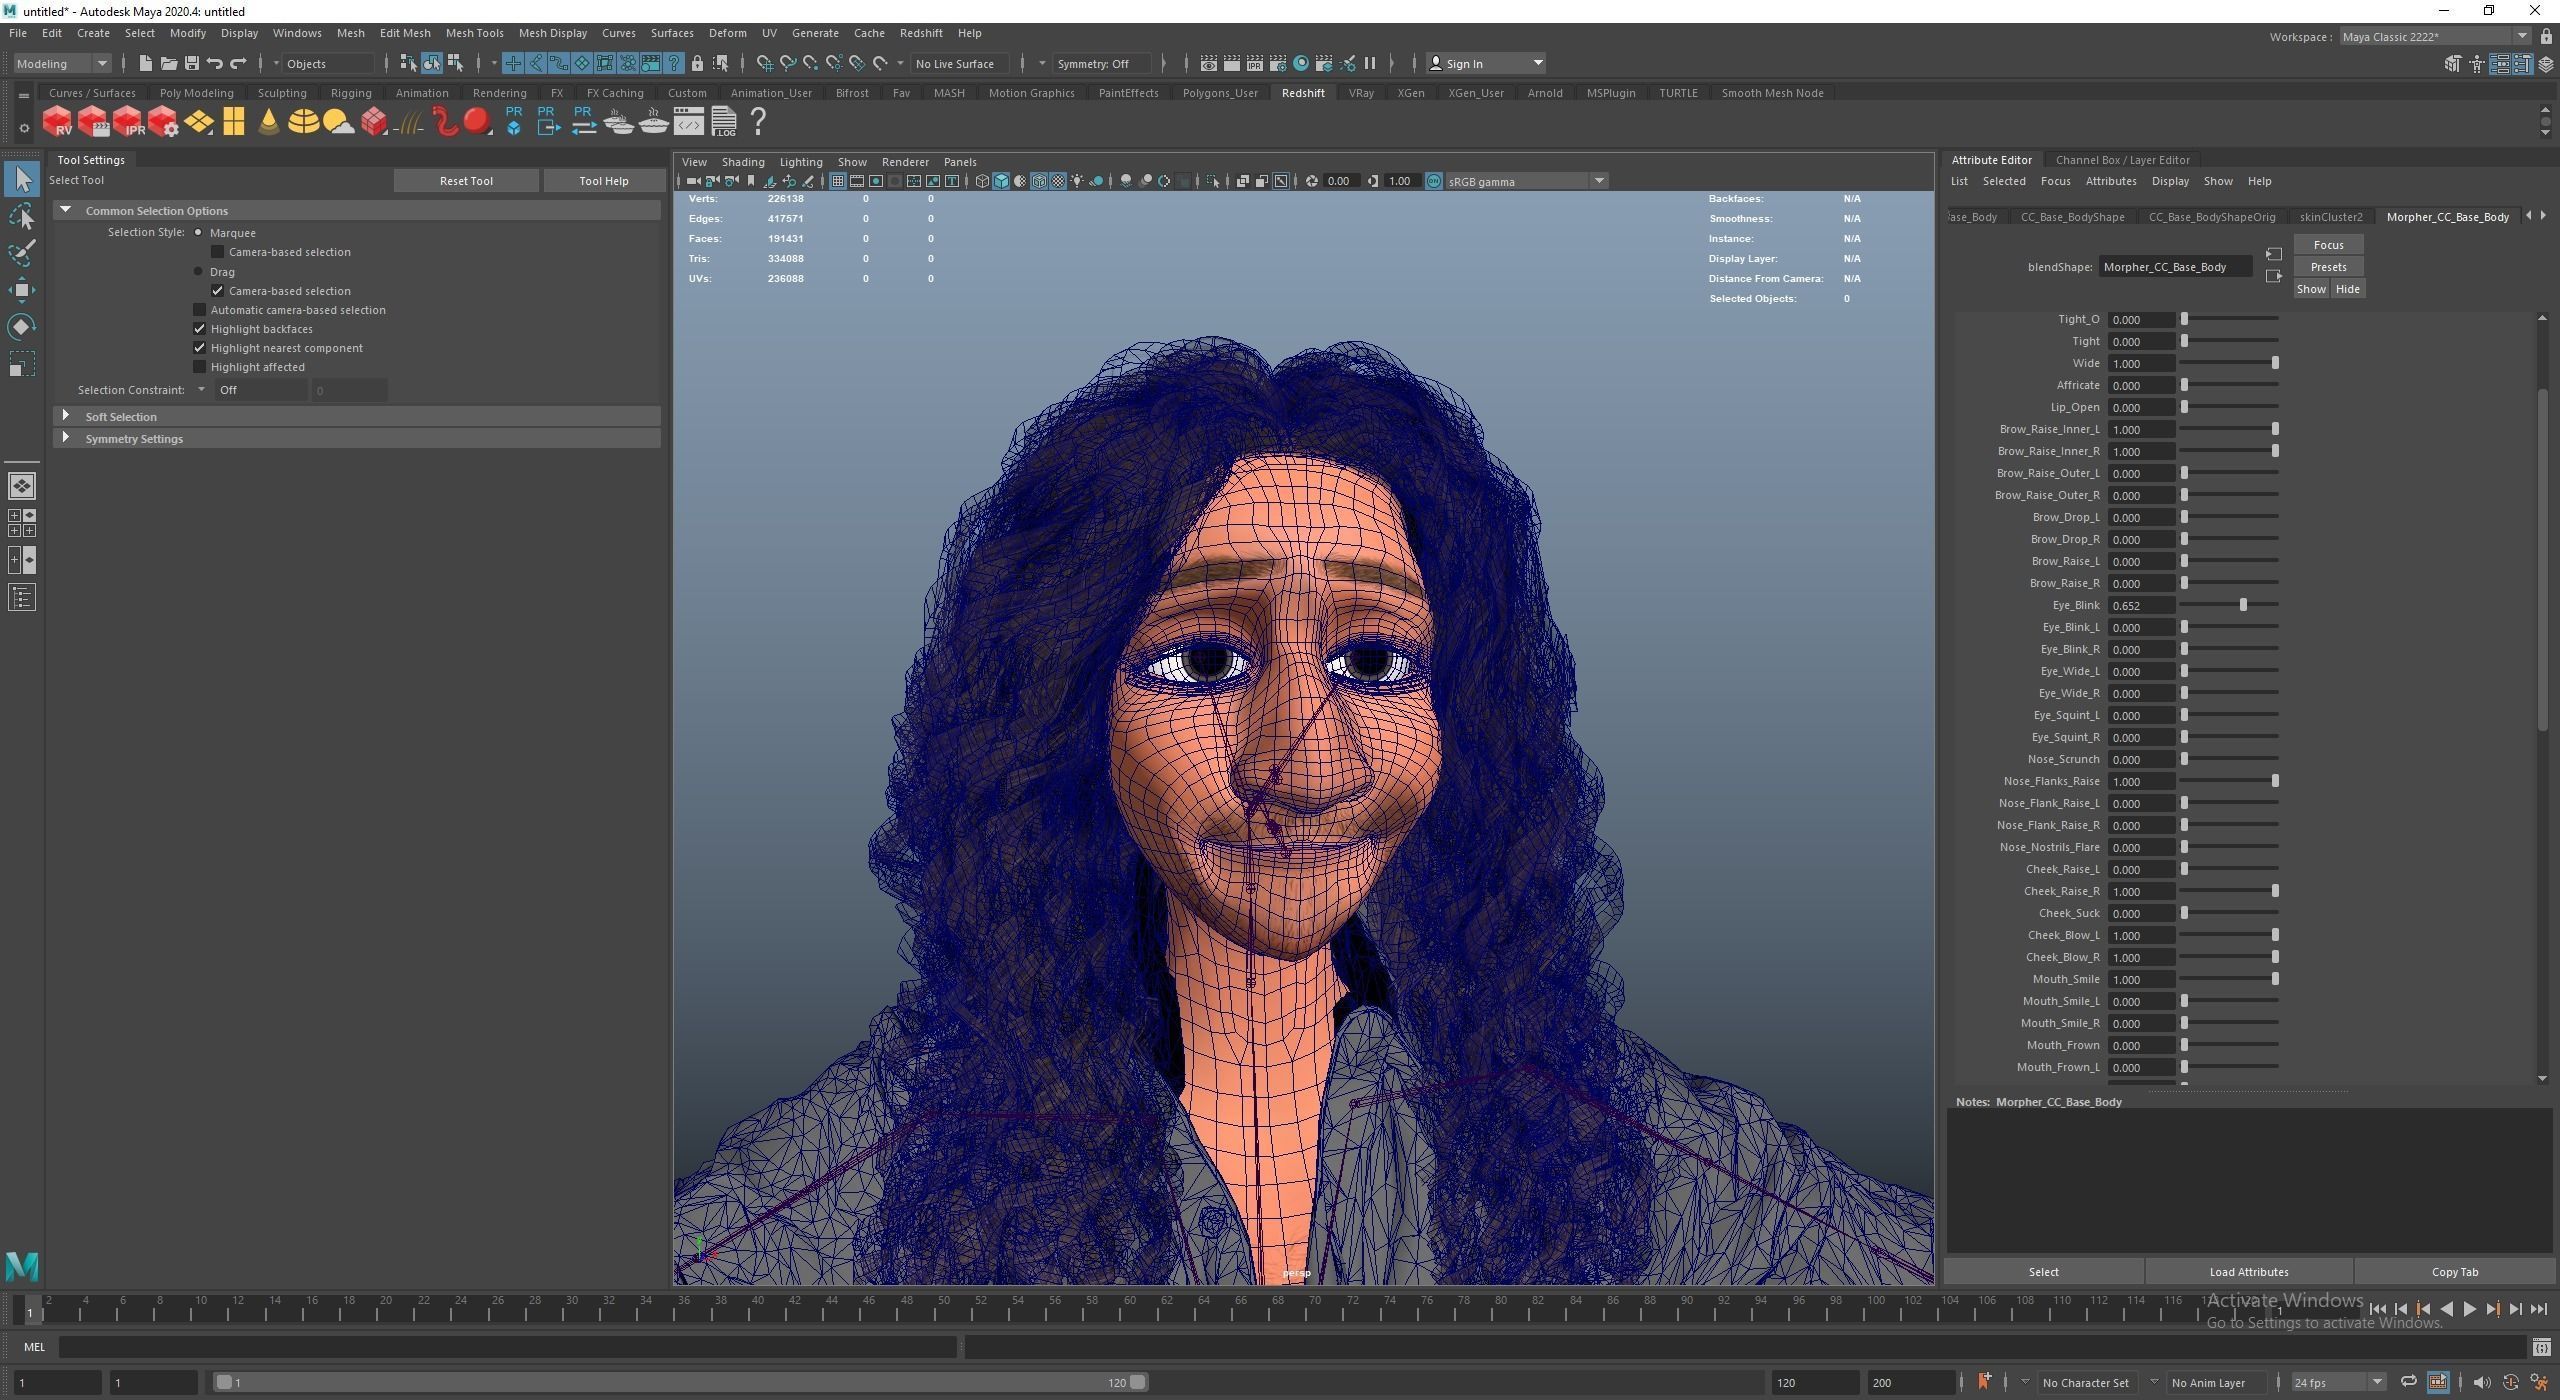
Task: Select the Drag selection style
Action: pos(198,272)
